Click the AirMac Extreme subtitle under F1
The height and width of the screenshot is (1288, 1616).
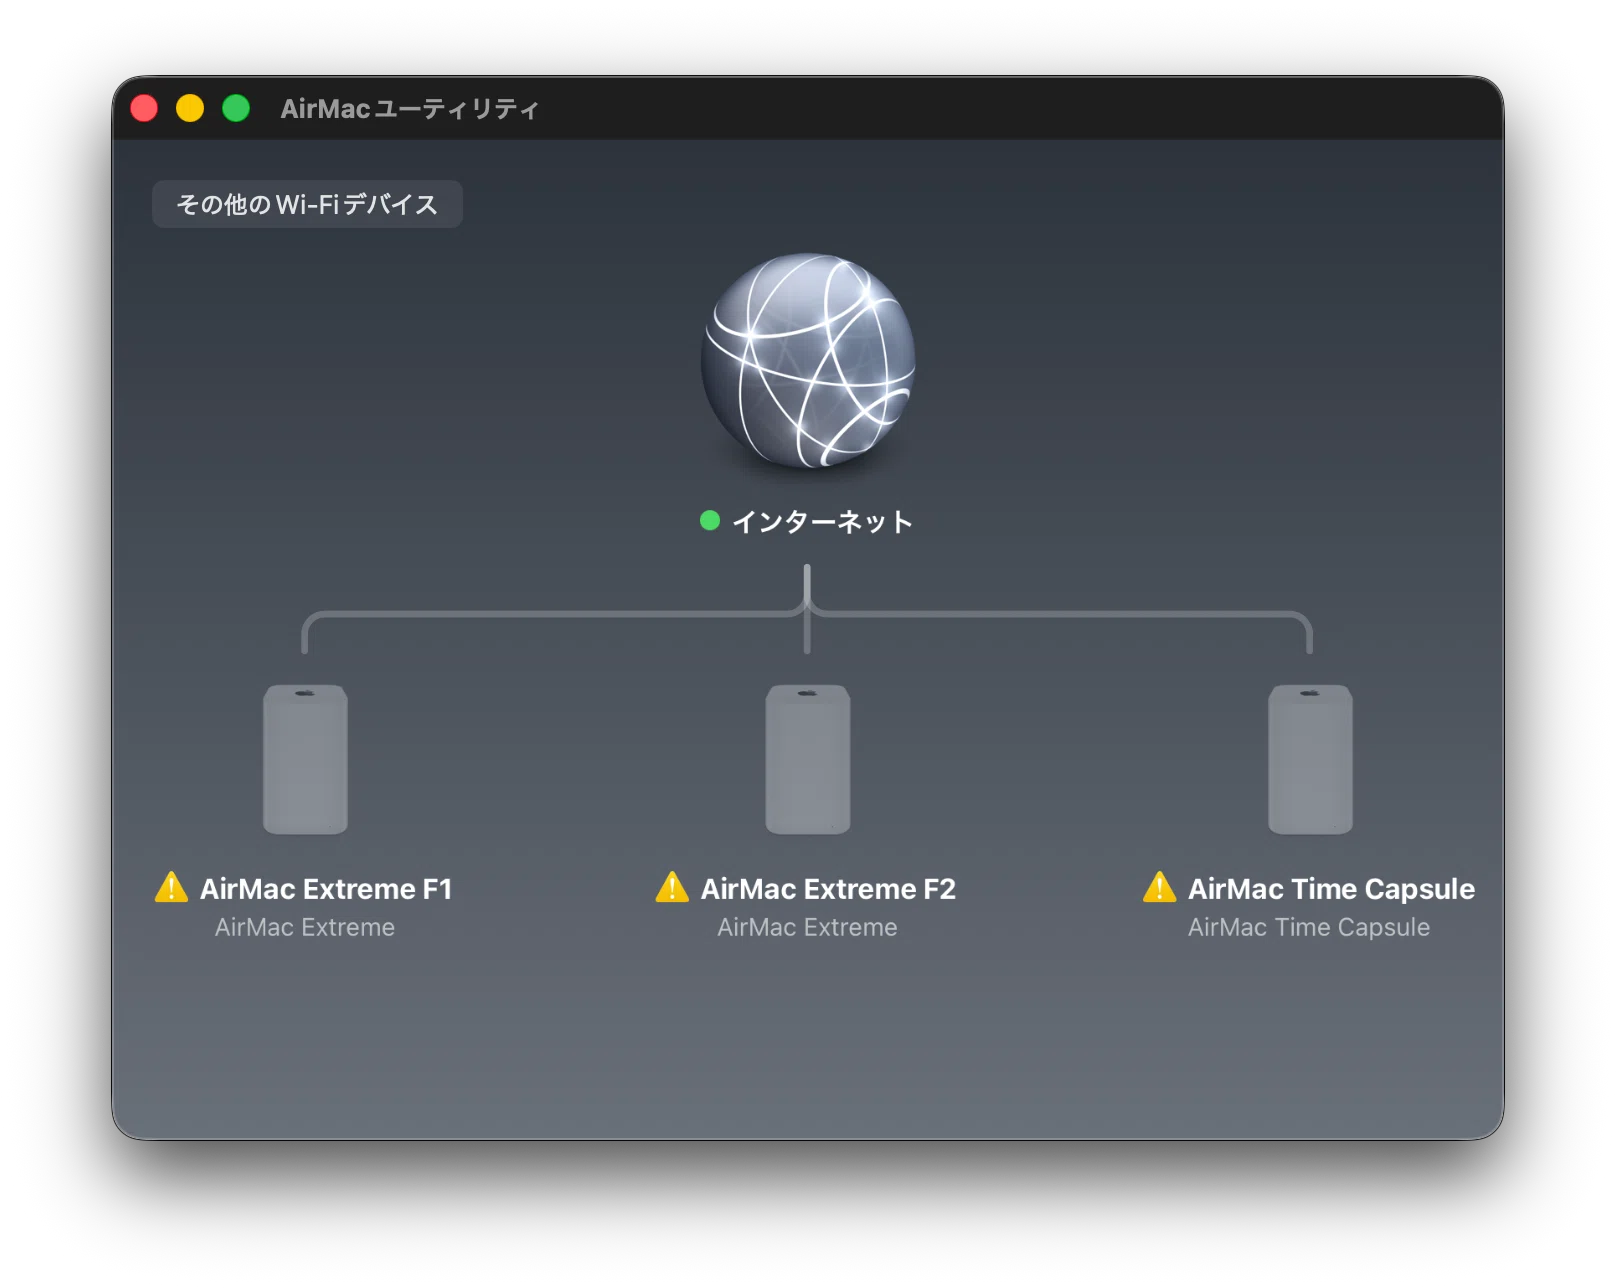pos(305,927)
